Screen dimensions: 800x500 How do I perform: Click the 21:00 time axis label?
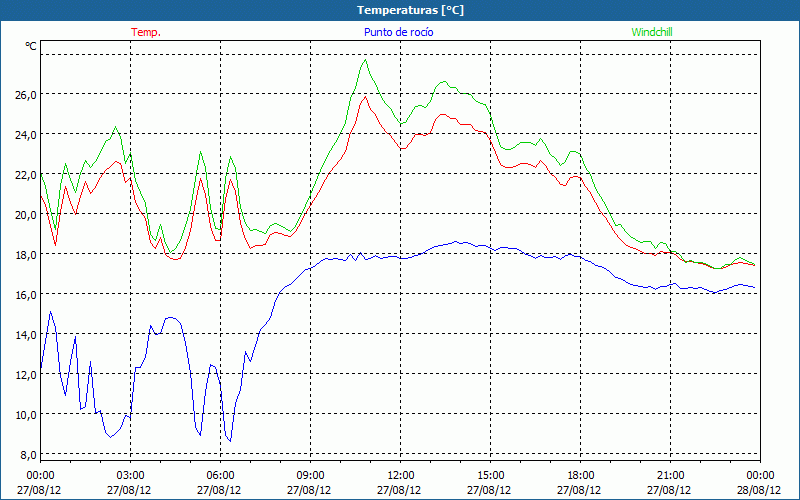670,476
